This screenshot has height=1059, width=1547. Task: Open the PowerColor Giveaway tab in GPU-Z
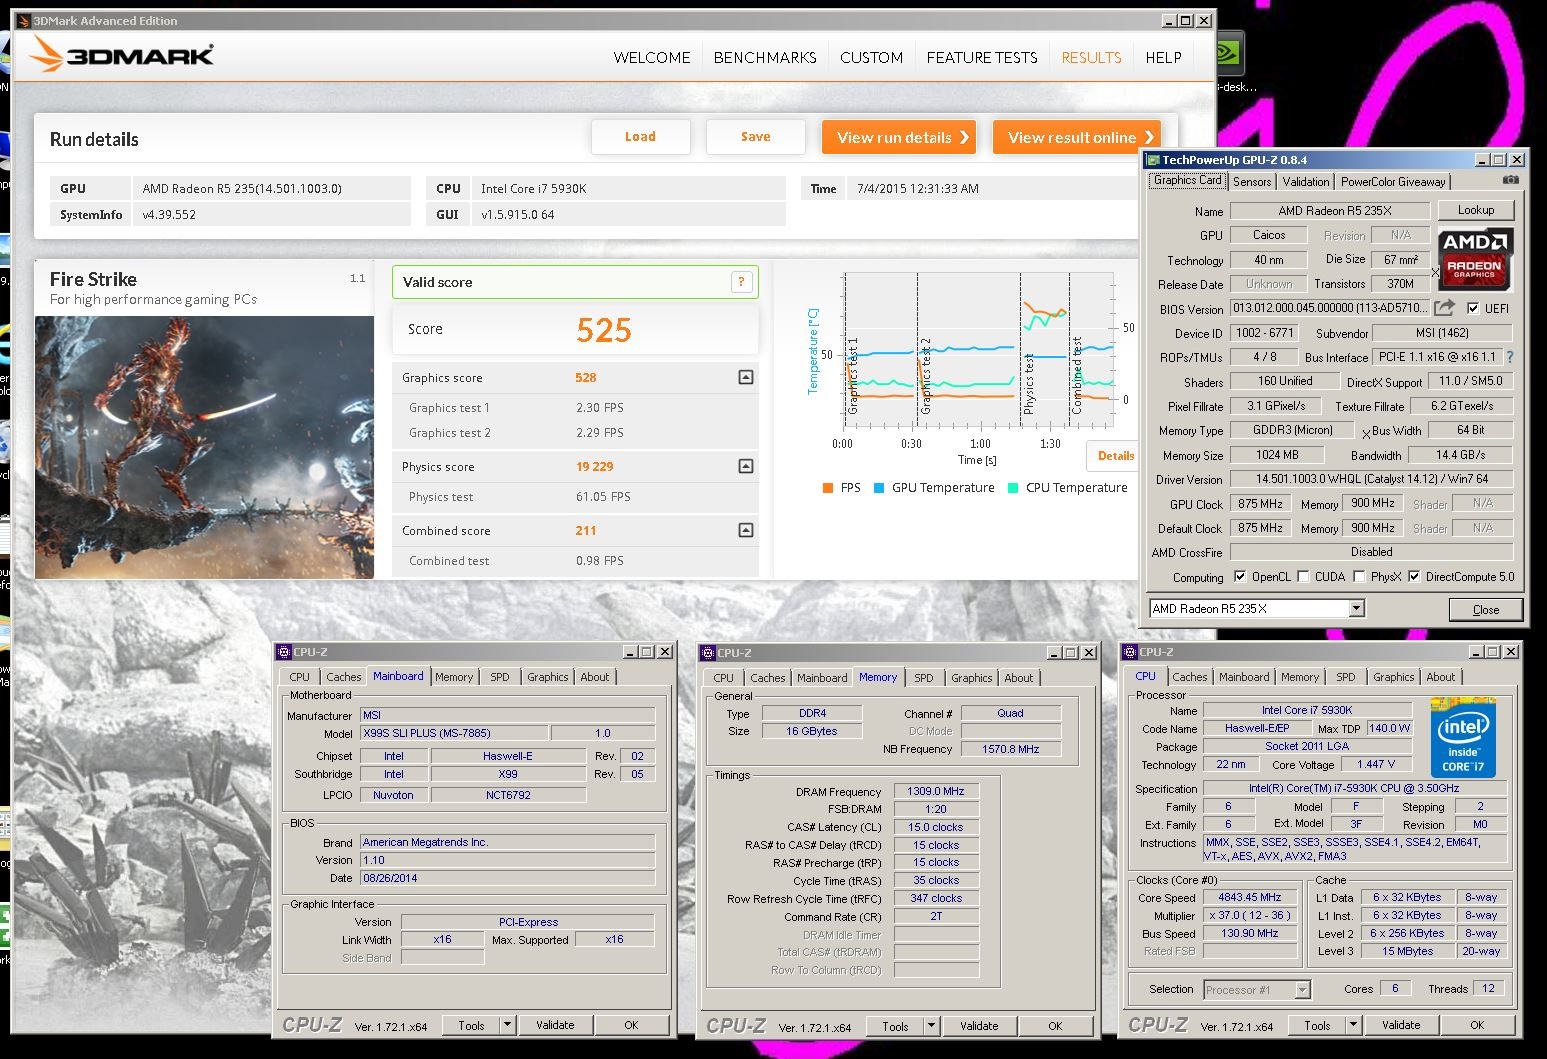[1393, 181]
